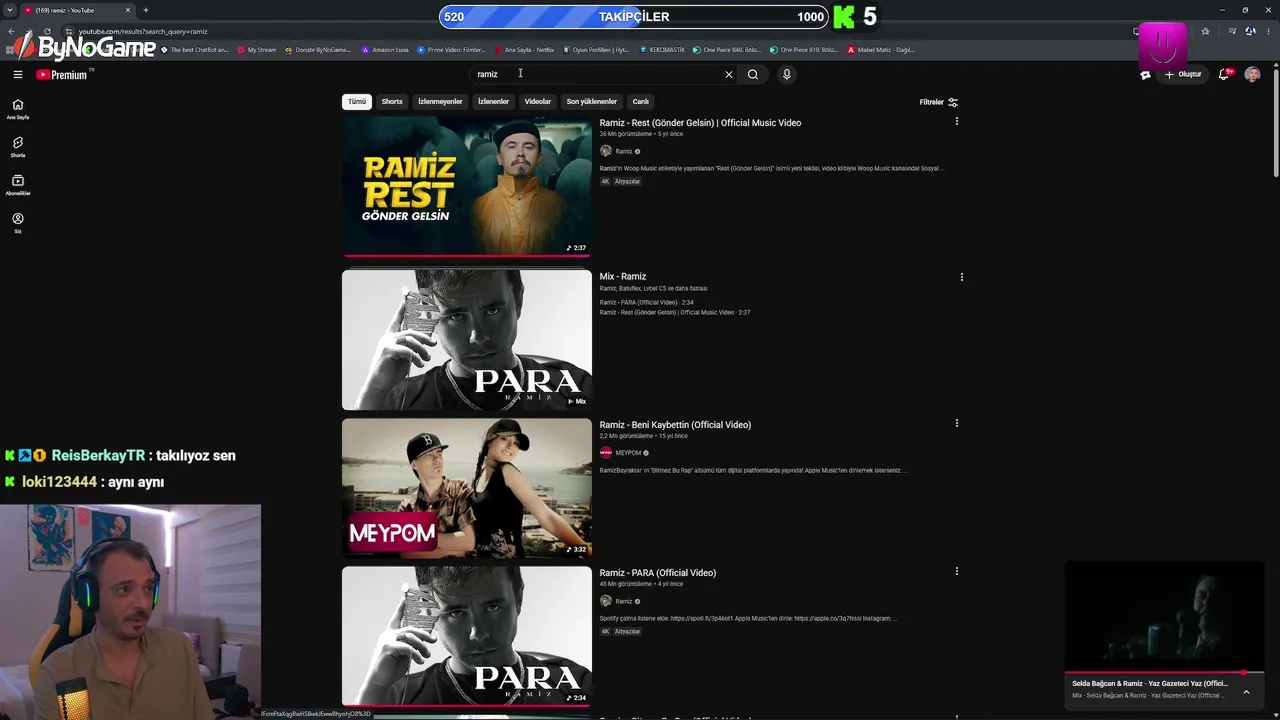Visit the MEYPOM channel link
Screen dimensions: 1280x720
click(628, 453)
